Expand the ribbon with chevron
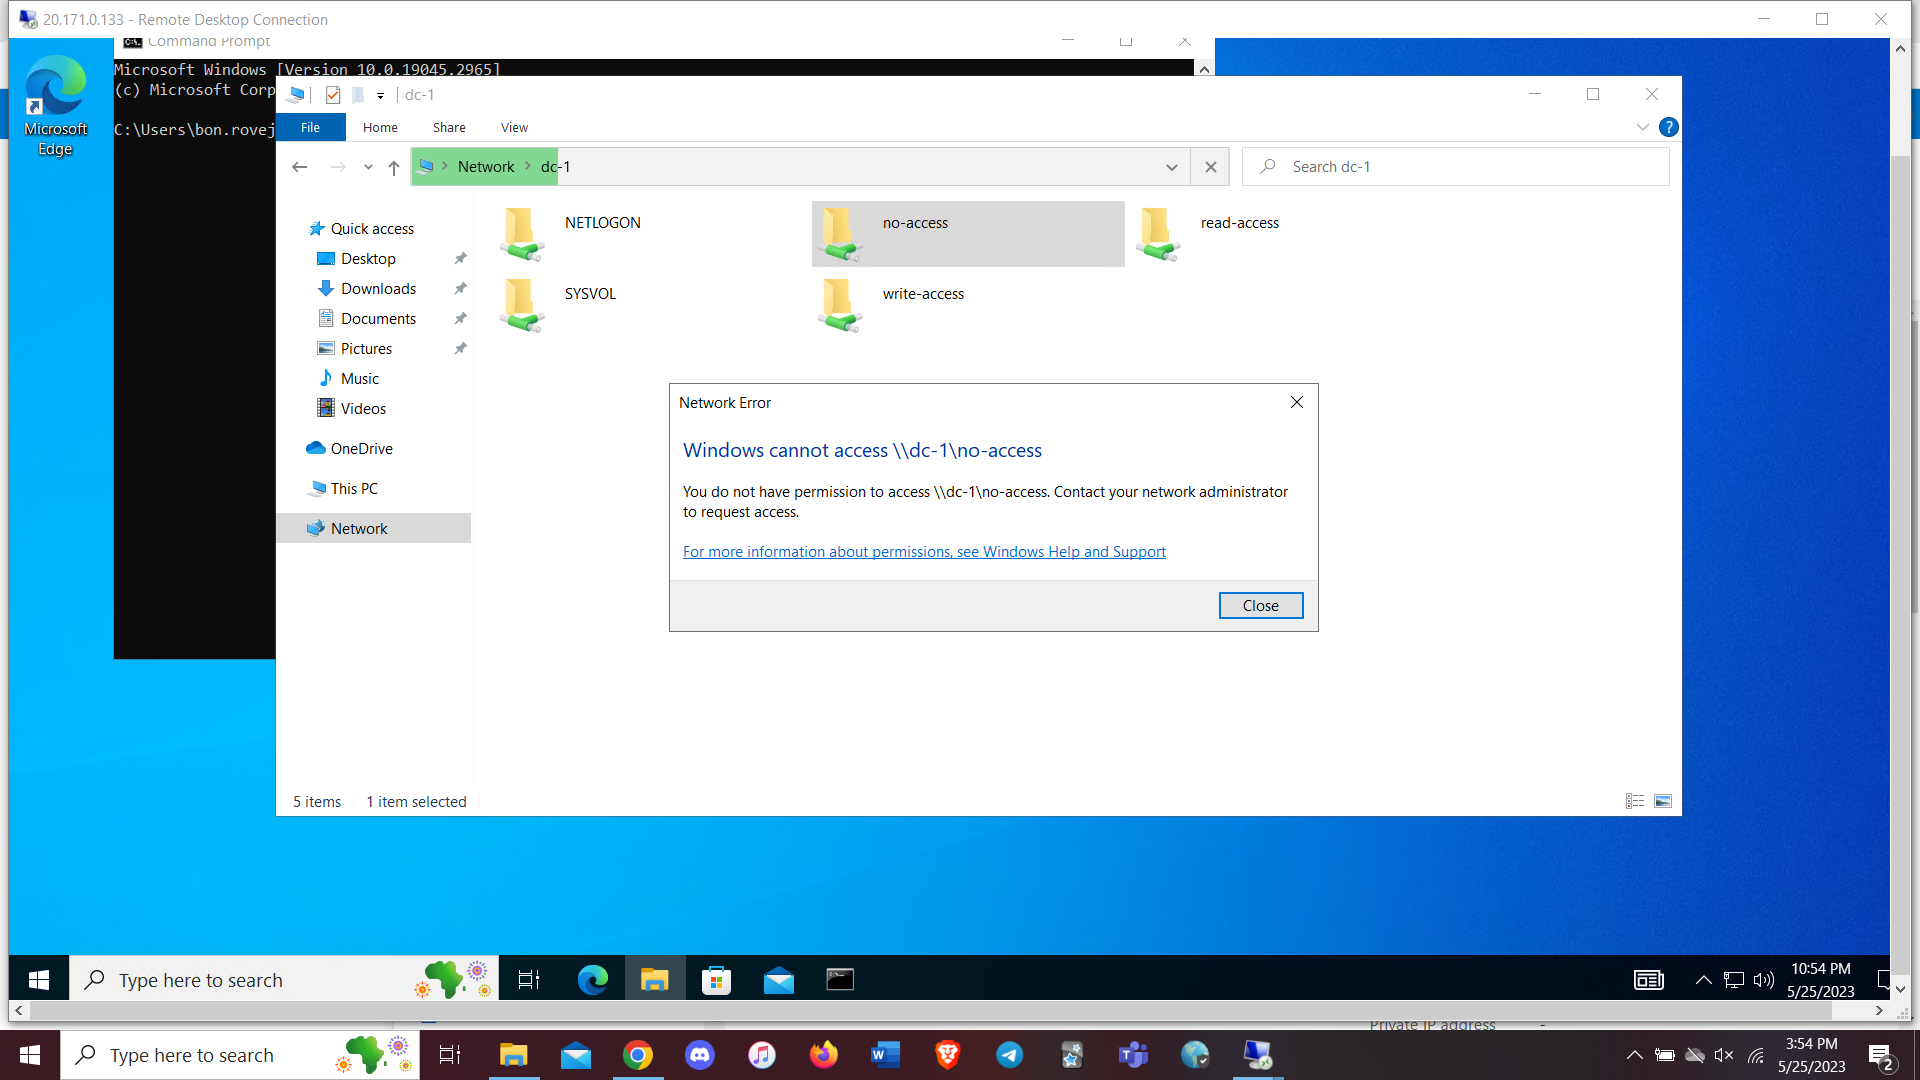 coord(1642,127)
